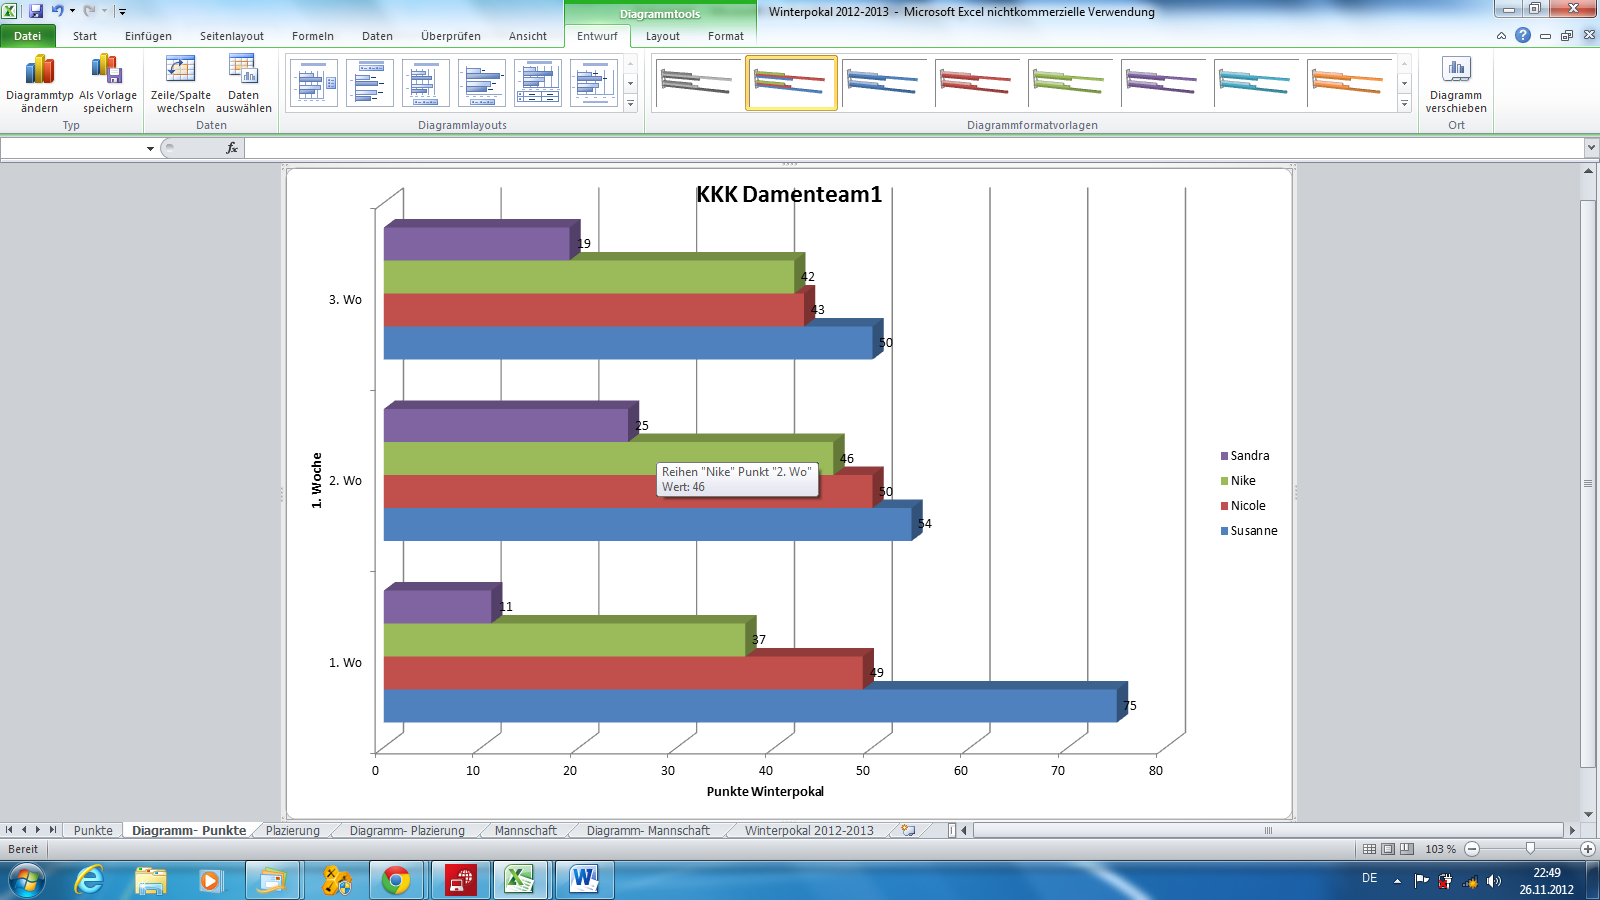Apply the green chart style
Screen dimensions: 1600x900
tap(1070, 83)
